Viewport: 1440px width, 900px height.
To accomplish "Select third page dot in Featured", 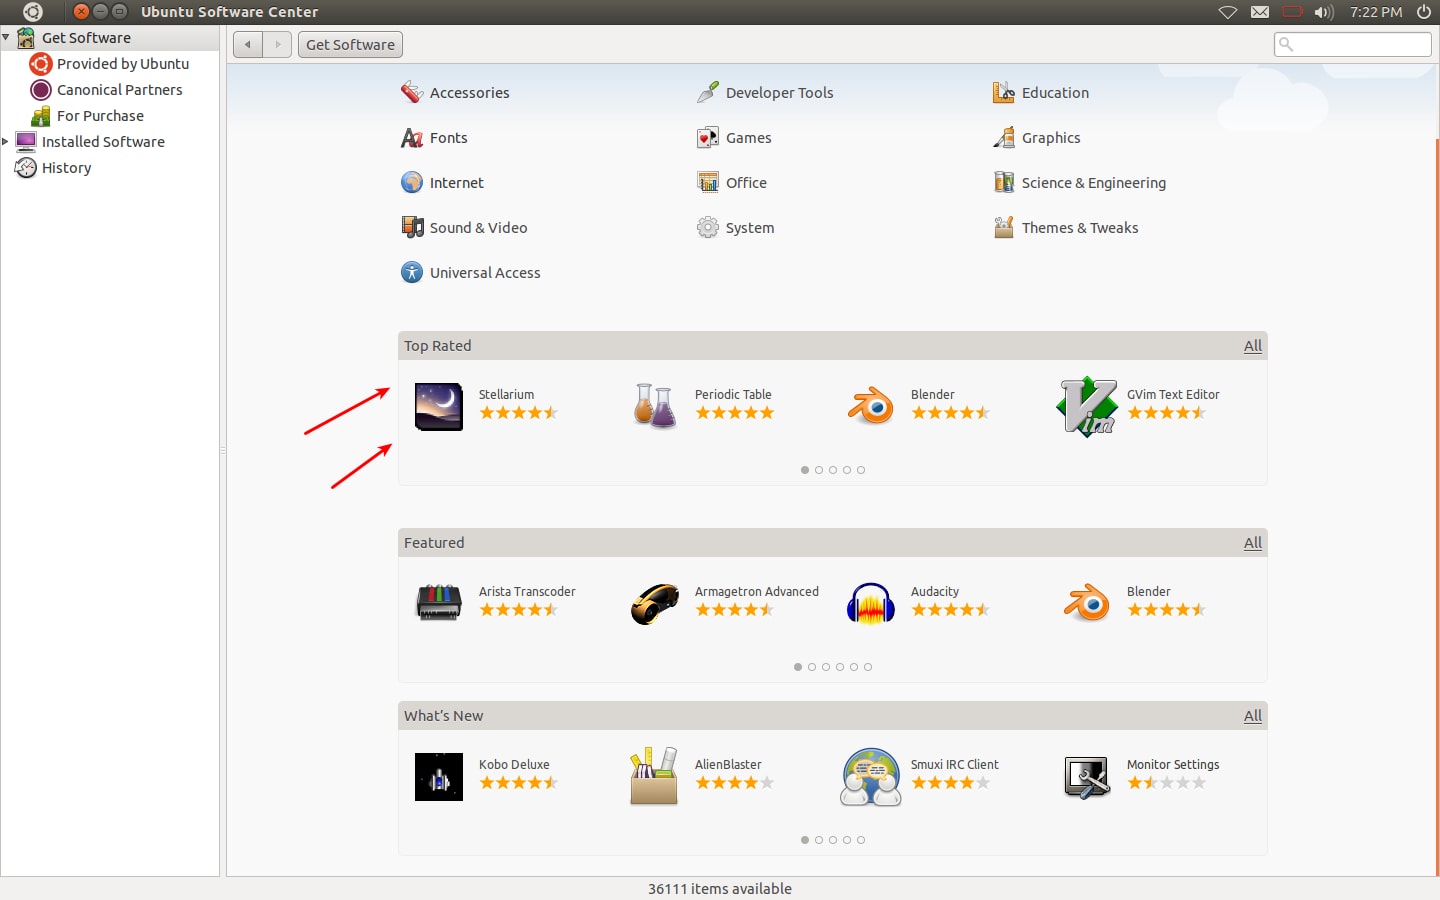I will pos(826,667).
